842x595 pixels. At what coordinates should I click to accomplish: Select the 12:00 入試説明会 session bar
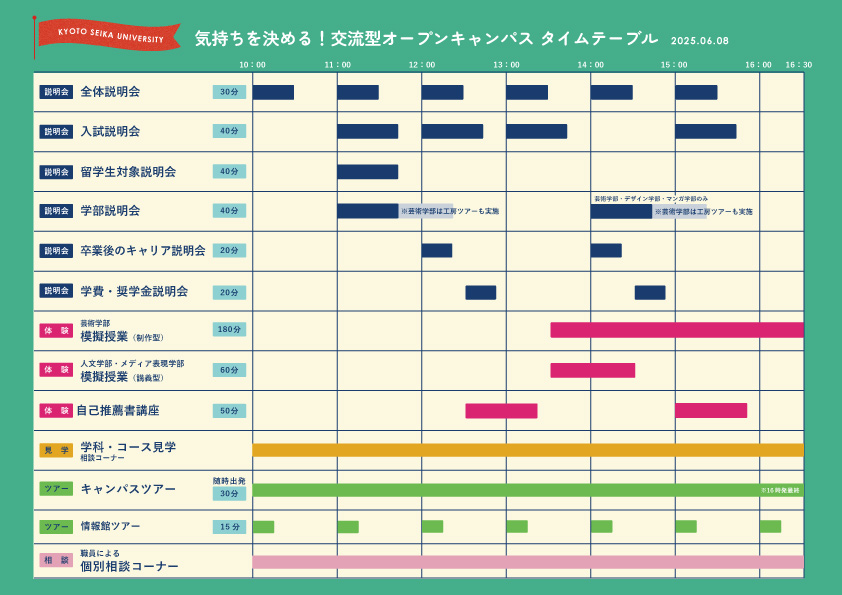click(x=453, y=132)
